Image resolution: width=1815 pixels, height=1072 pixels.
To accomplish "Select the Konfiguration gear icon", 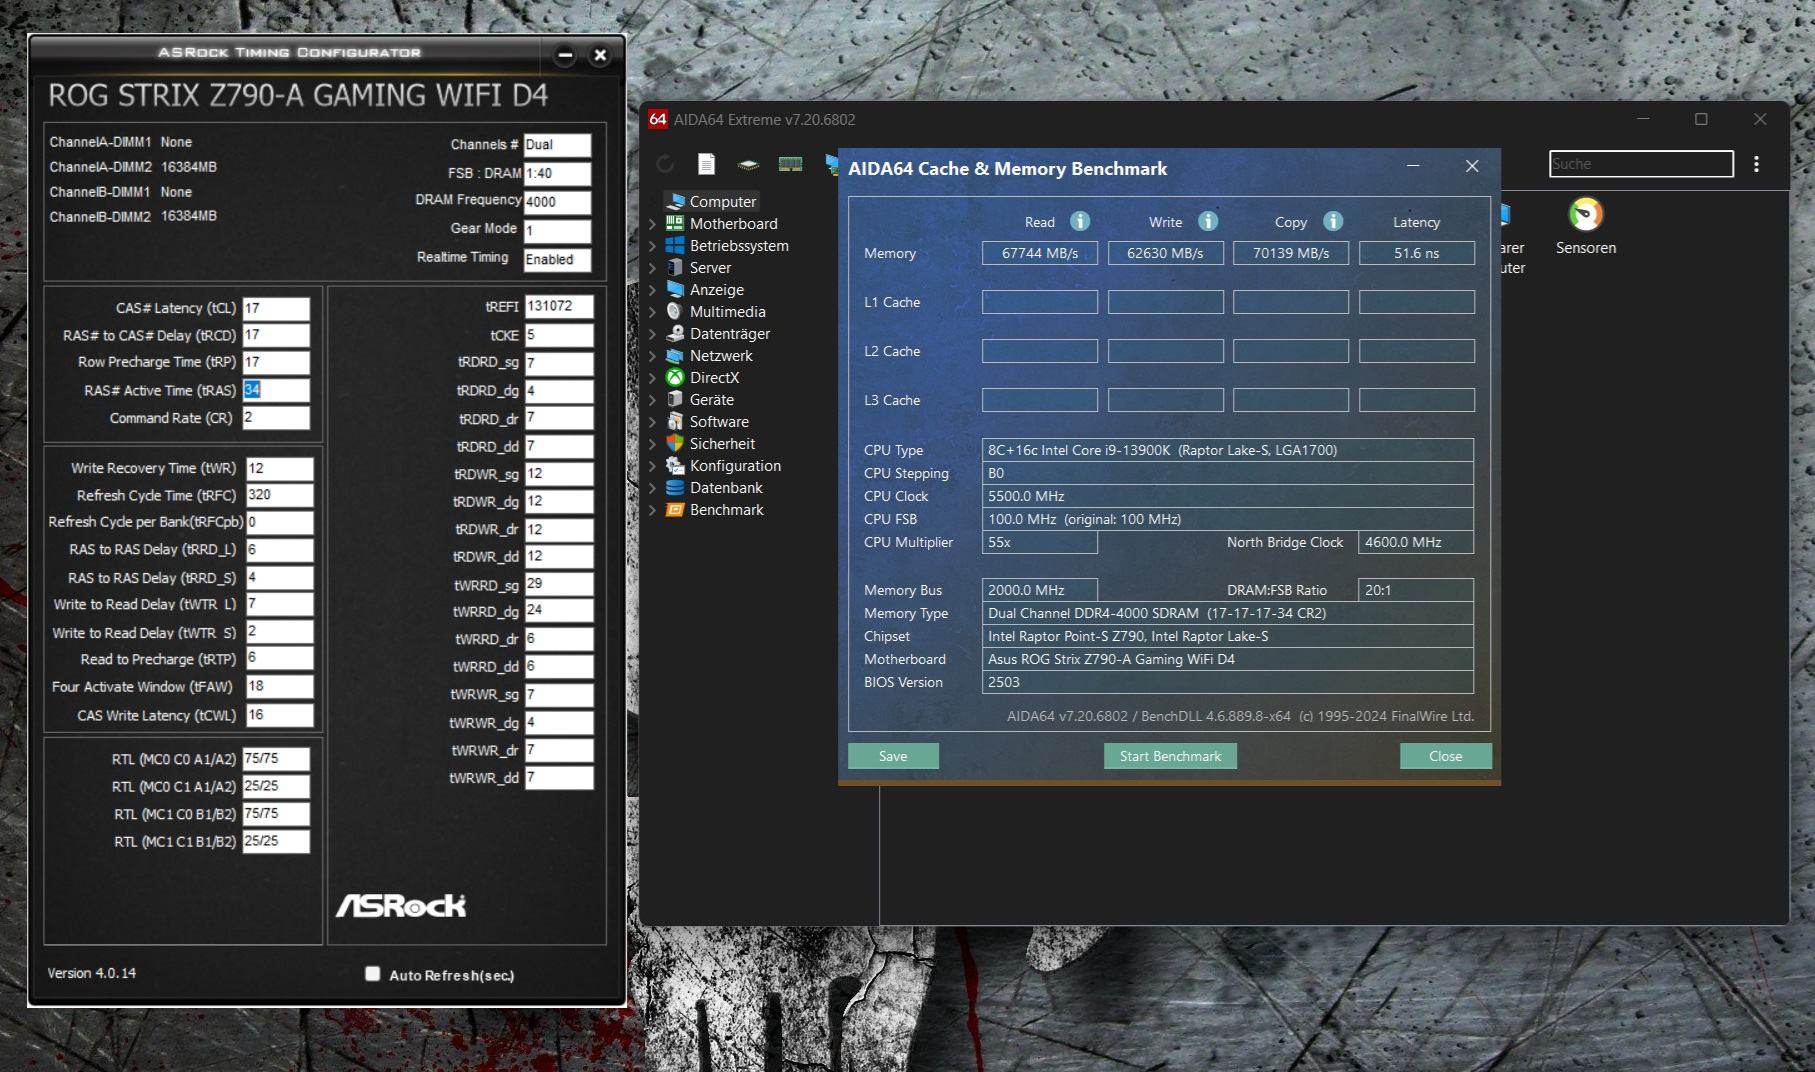I will point(675,466).
